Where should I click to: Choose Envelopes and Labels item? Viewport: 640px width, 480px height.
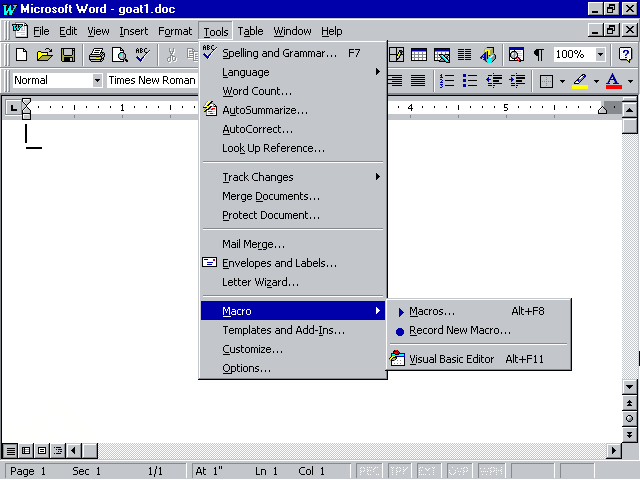point(293,263)
